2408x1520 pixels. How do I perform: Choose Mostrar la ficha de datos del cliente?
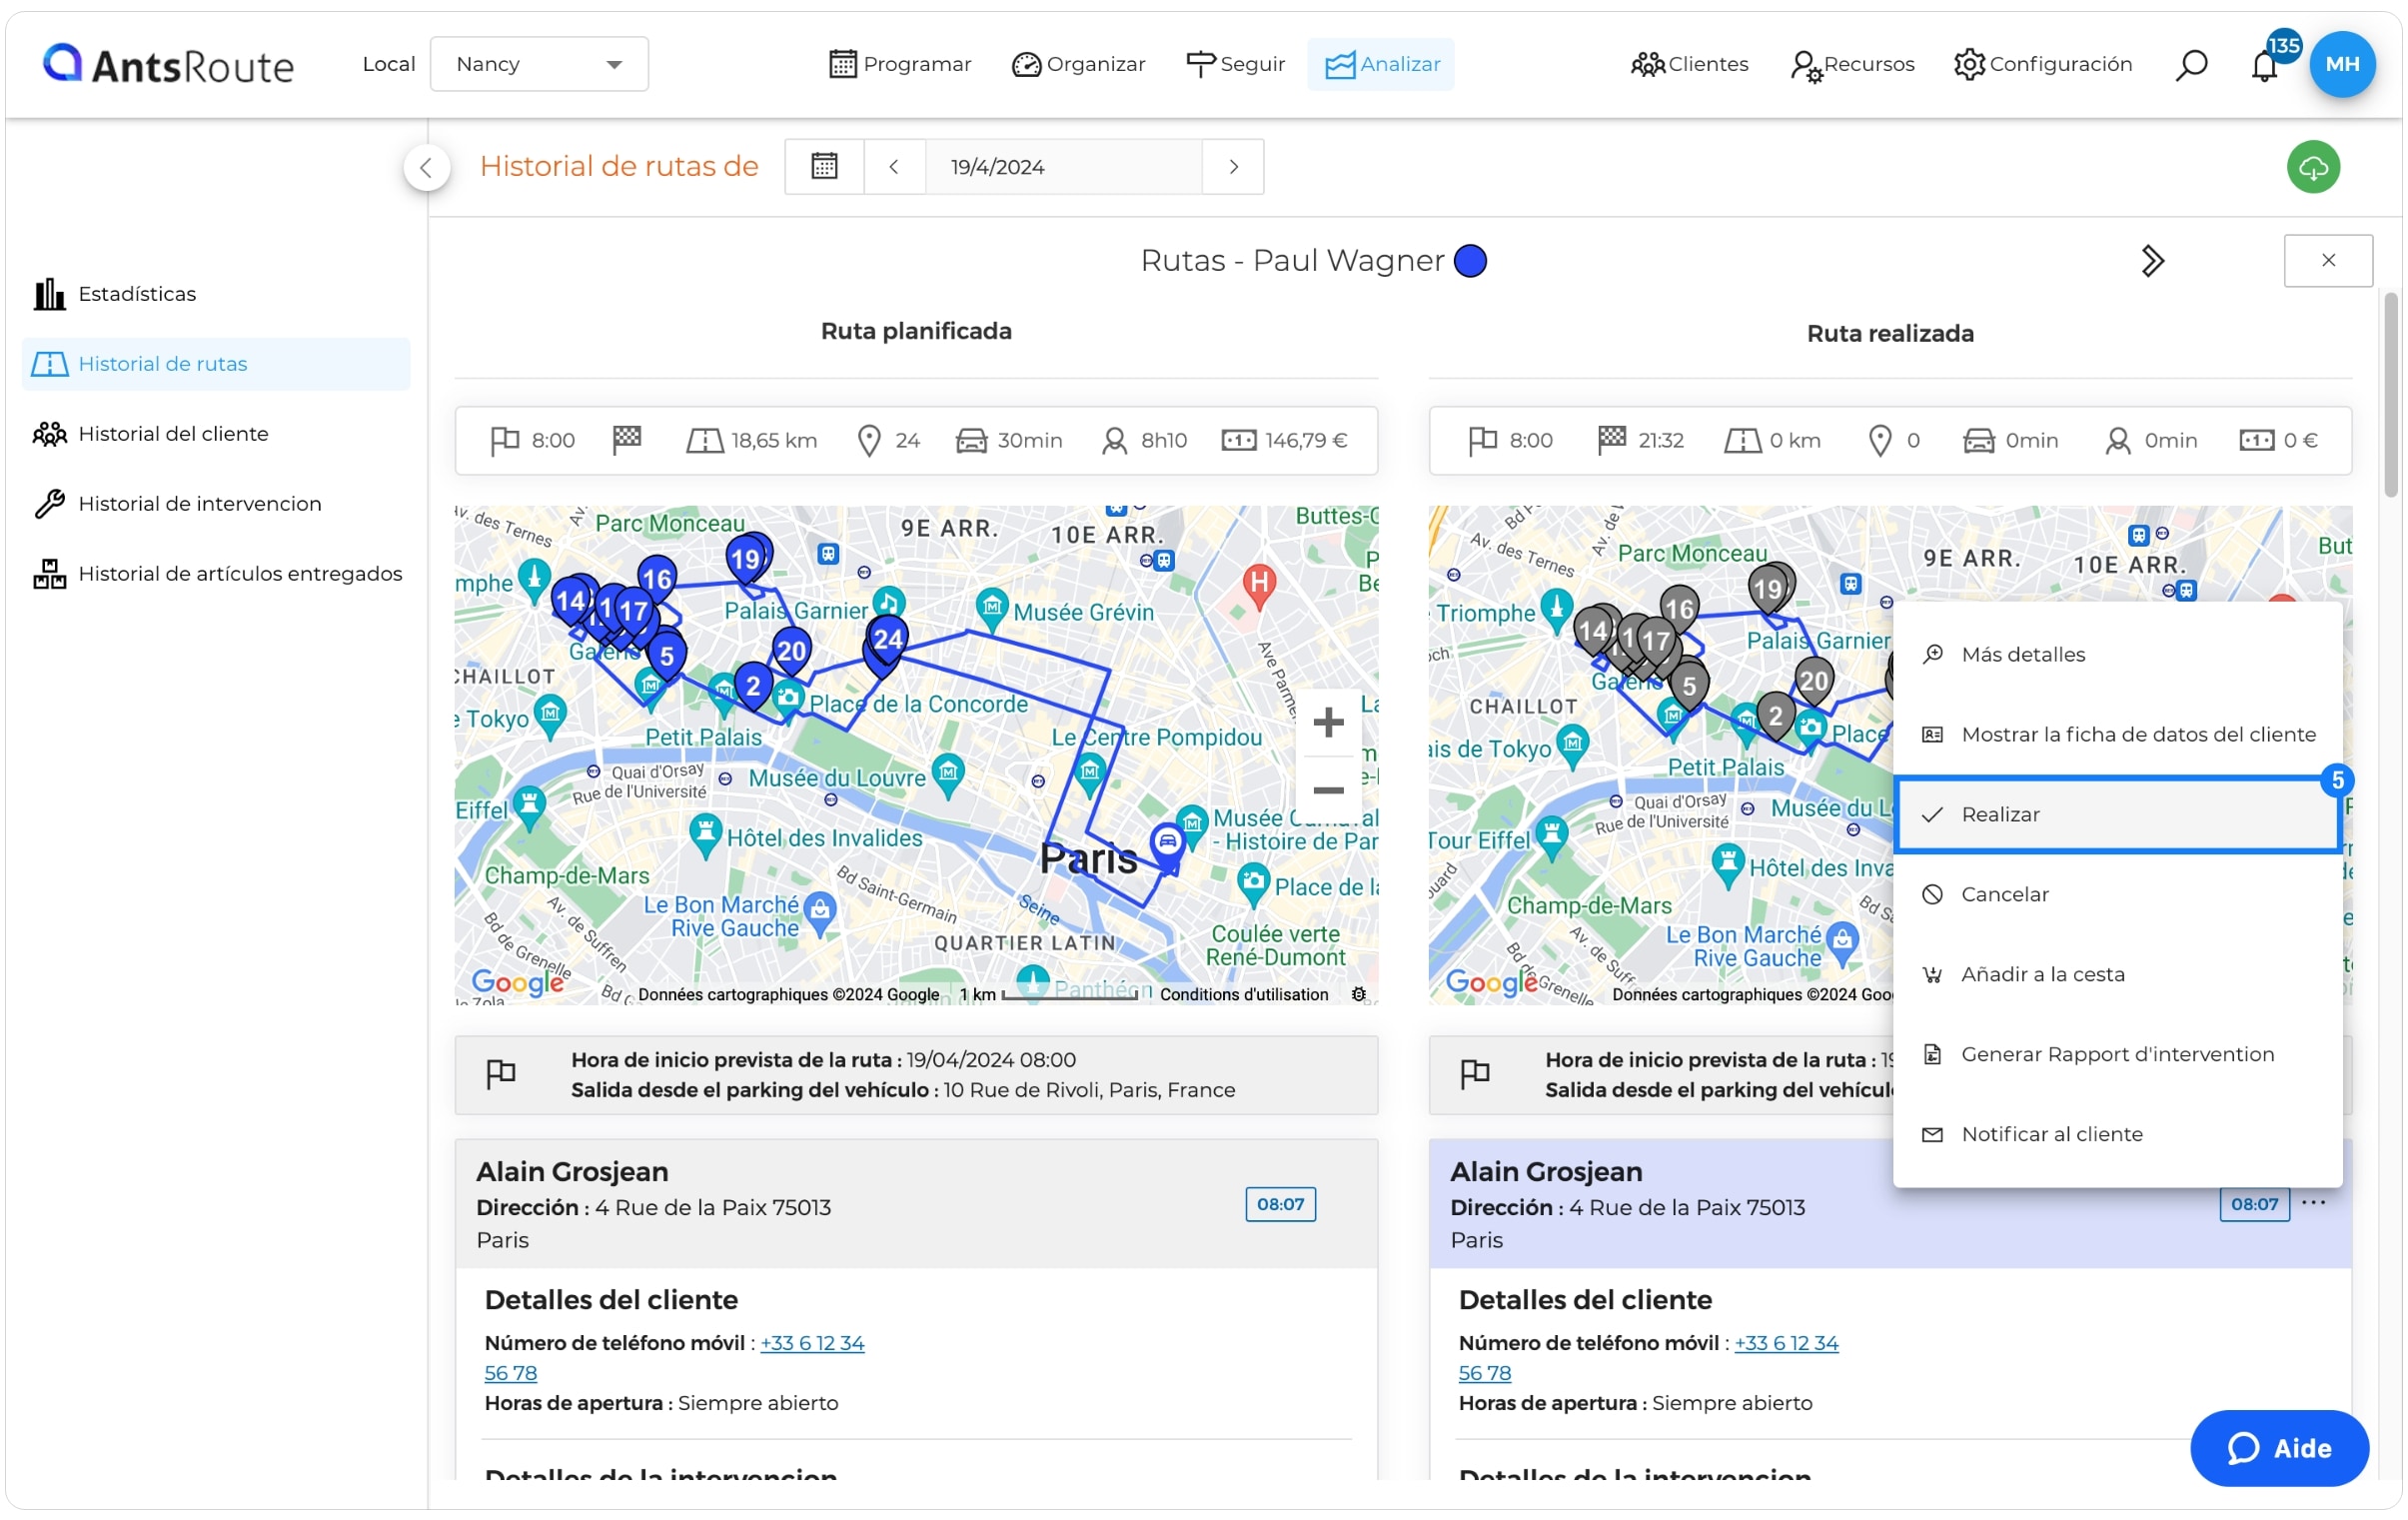coord(2117,734)
